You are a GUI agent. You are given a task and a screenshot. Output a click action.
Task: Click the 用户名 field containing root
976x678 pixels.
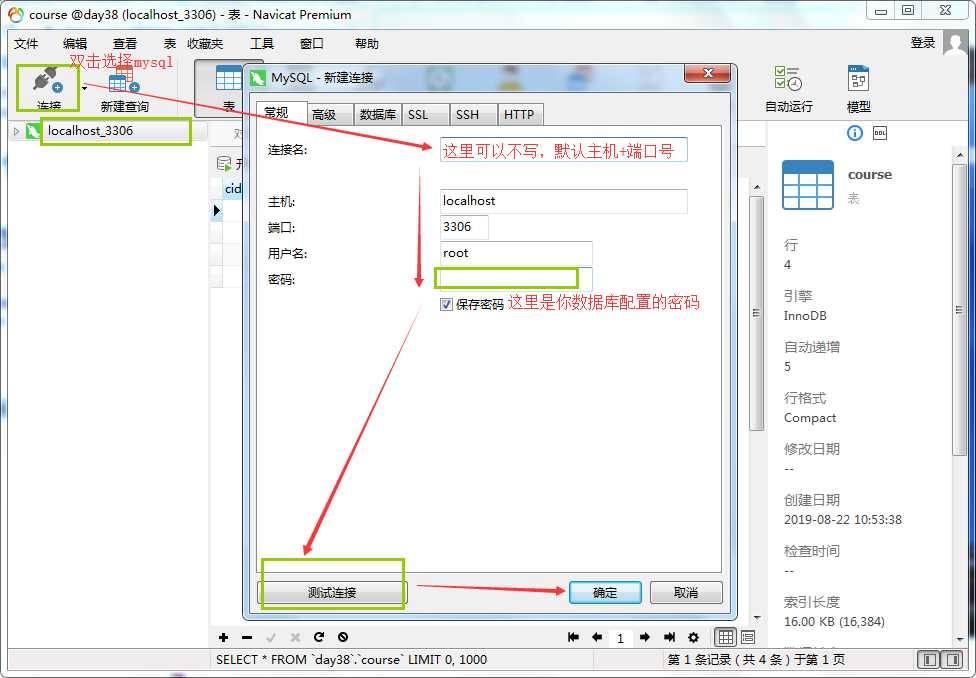[516, 253]
